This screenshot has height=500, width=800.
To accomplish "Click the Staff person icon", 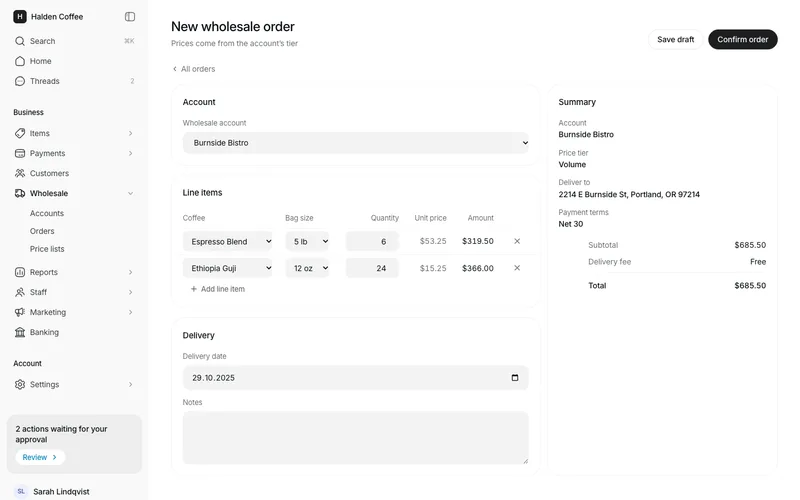I will 20,292.
